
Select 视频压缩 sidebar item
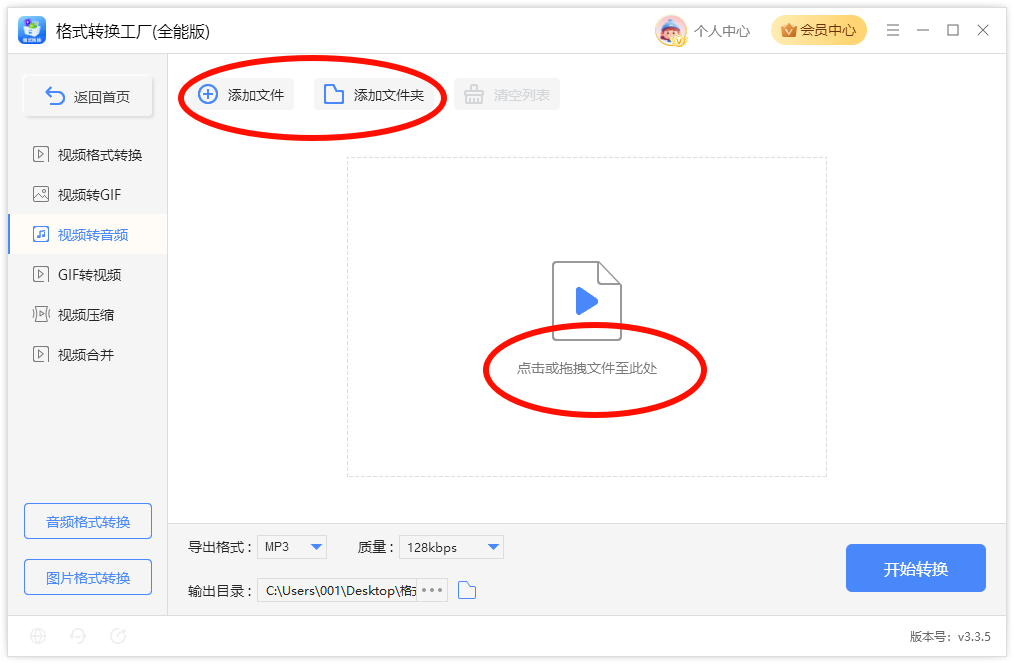click(88, 315)
